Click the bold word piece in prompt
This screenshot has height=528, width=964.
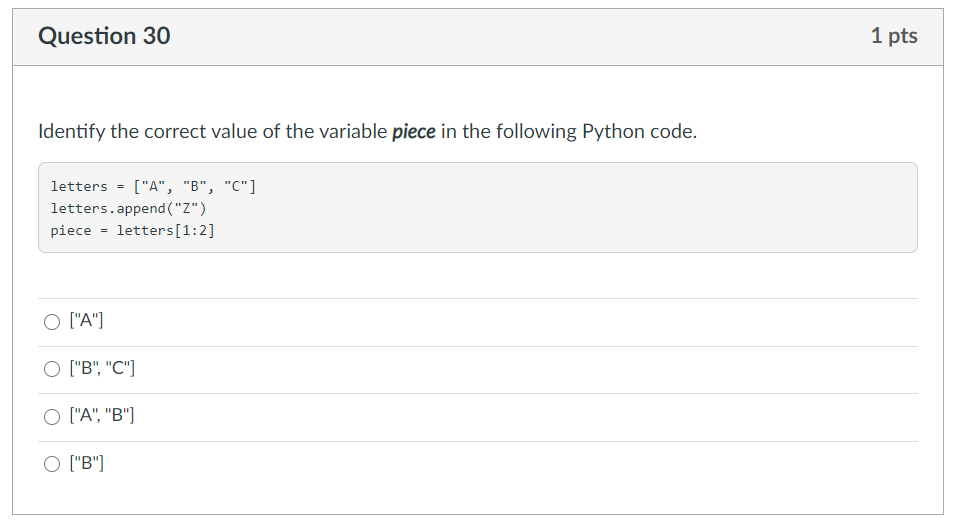point(413,132)
